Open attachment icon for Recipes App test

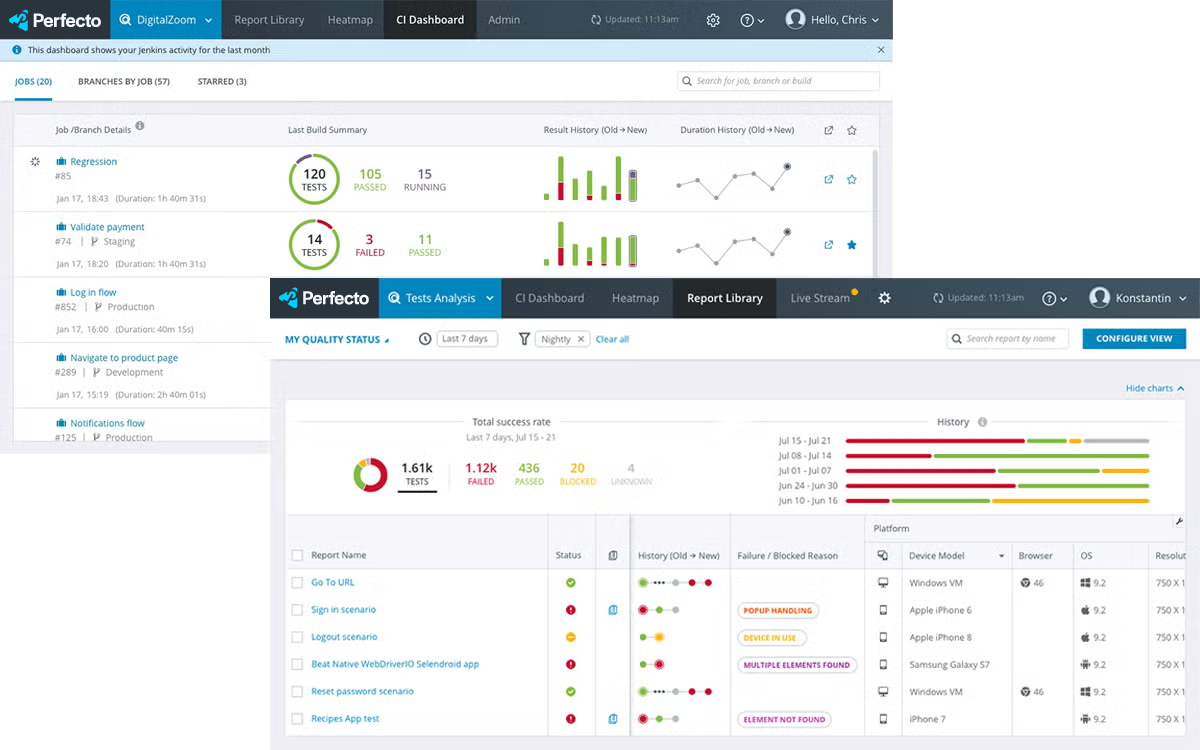click(613, 718)
